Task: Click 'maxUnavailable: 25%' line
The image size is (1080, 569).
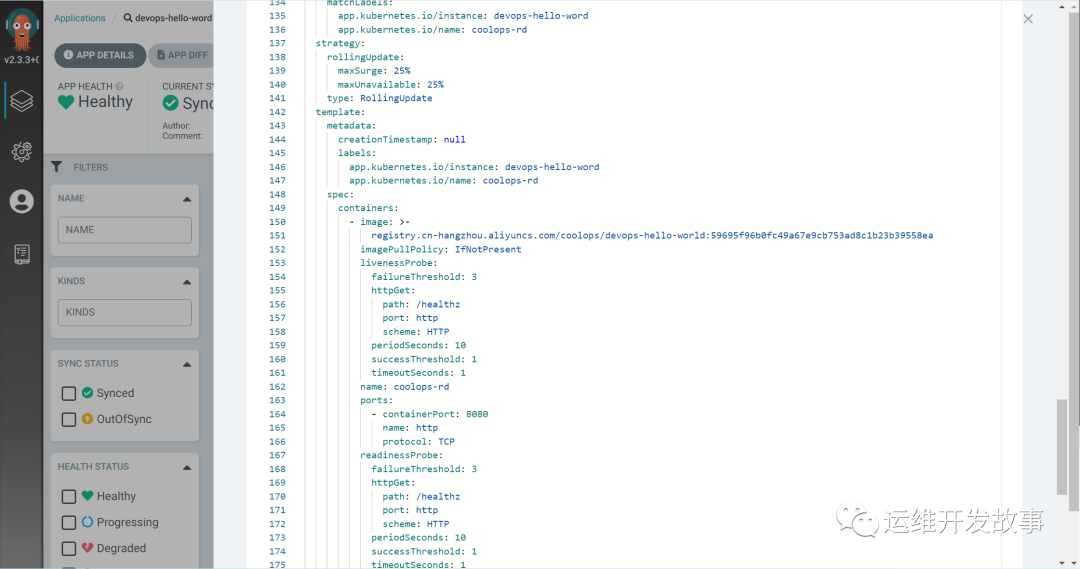Action: [x=391, y=84]
